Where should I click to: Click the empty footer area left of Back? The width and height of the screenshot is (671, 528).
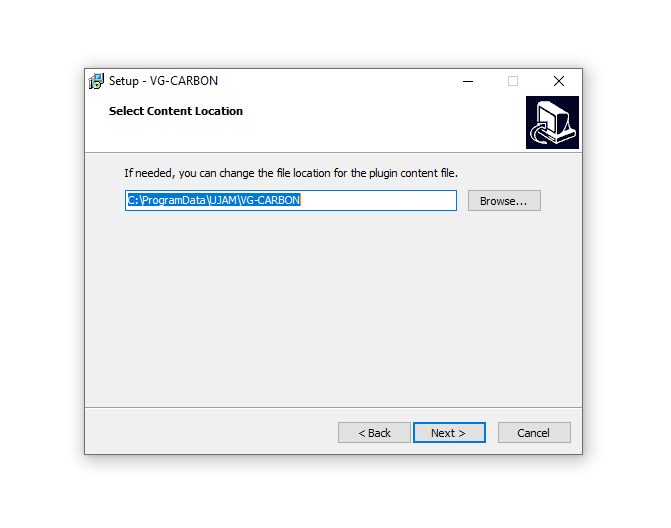pyautogui.click(x=210, y=432)
